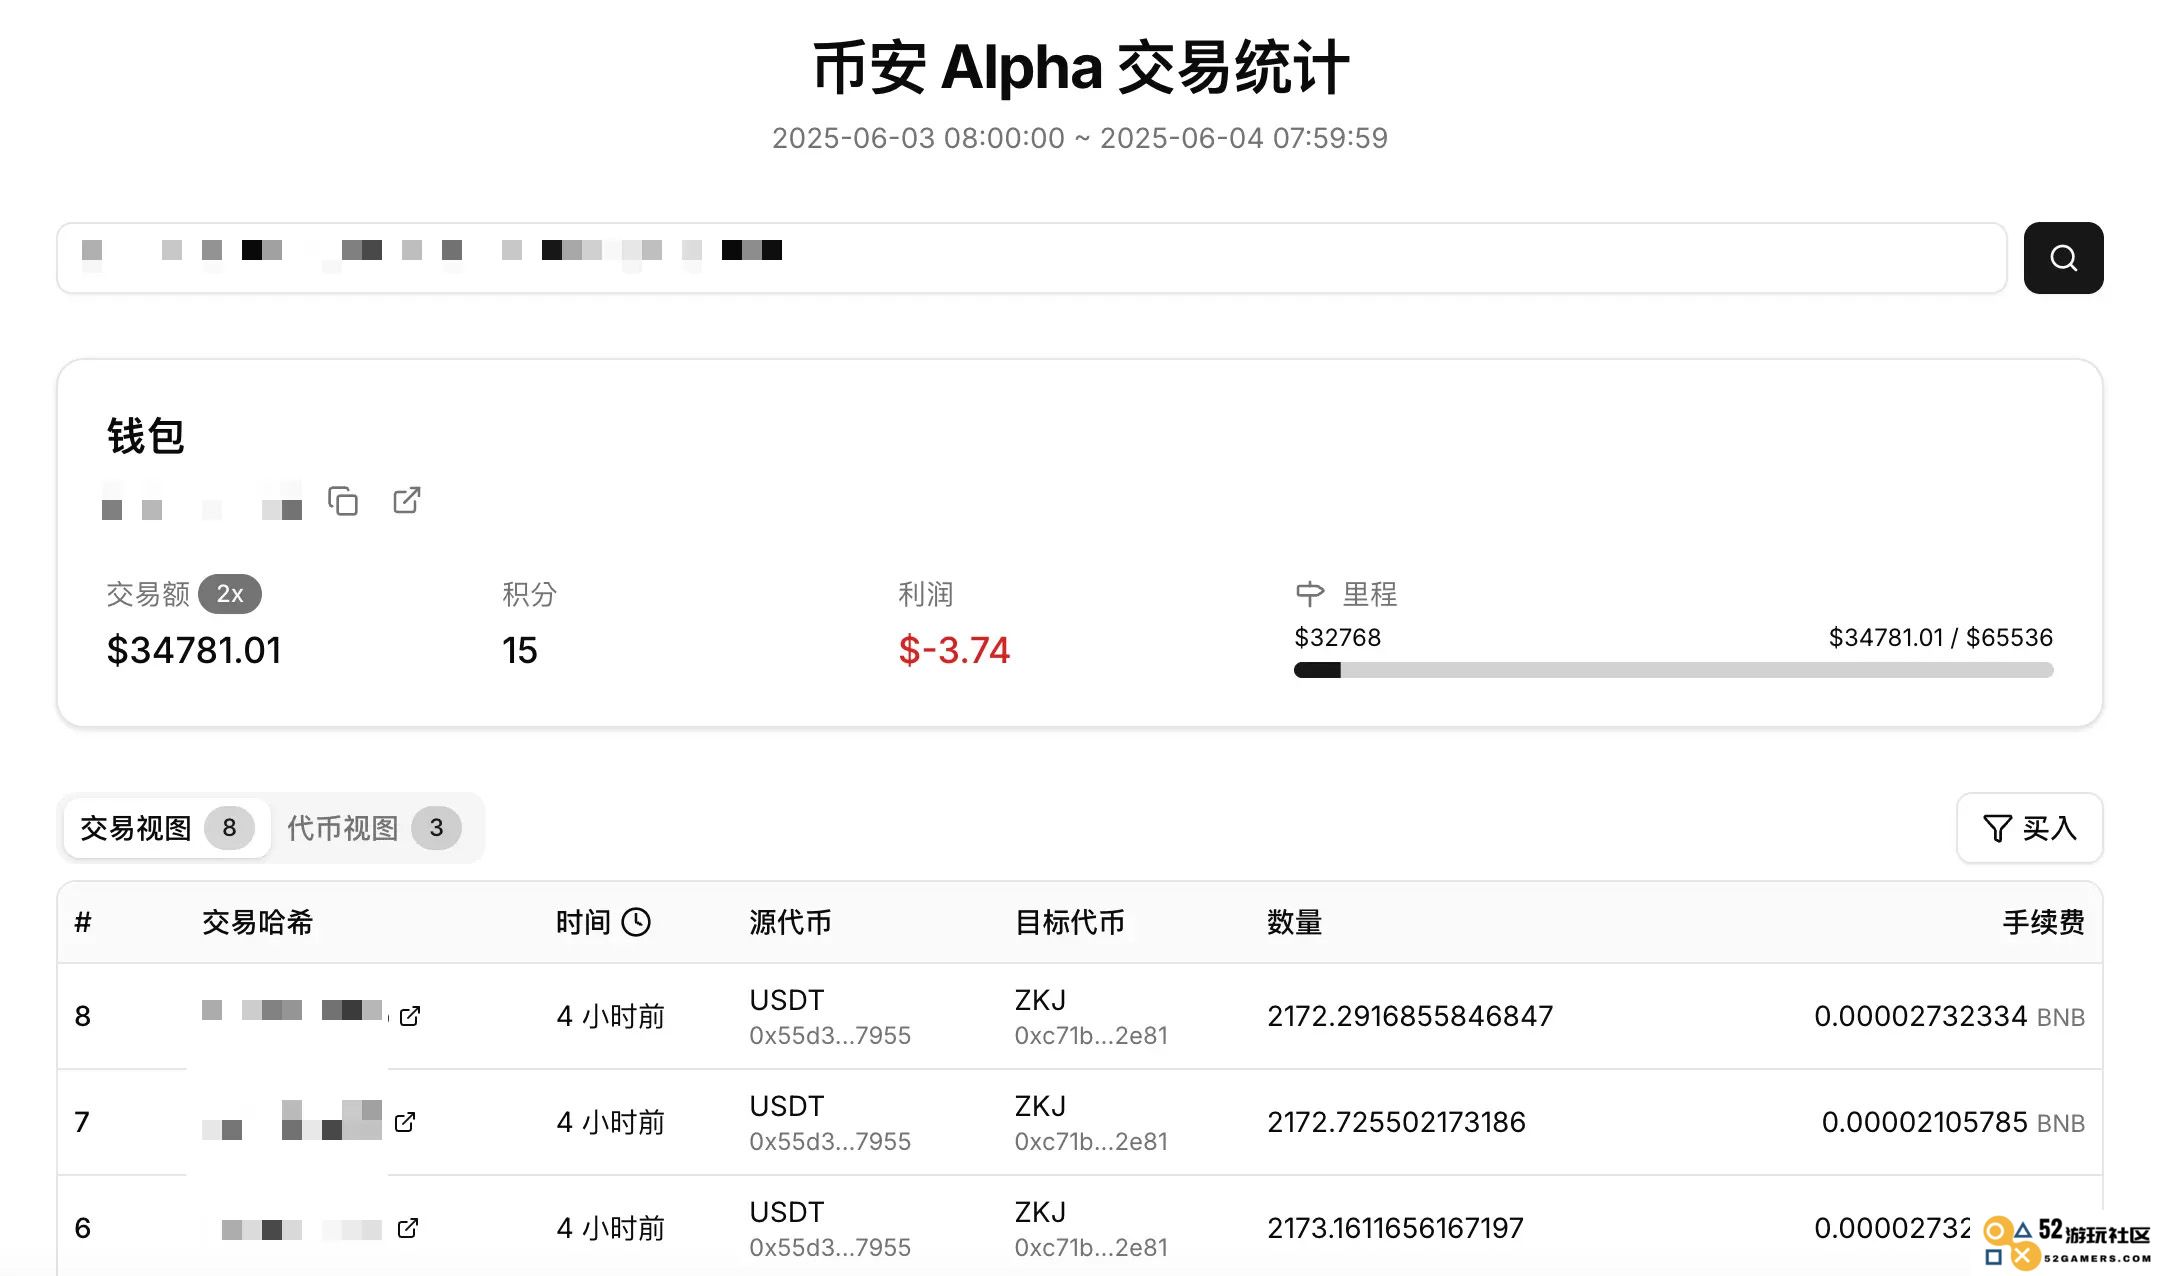Click the 数量 column header
Screen dimensions: 2160x1276
(1295, 922)
